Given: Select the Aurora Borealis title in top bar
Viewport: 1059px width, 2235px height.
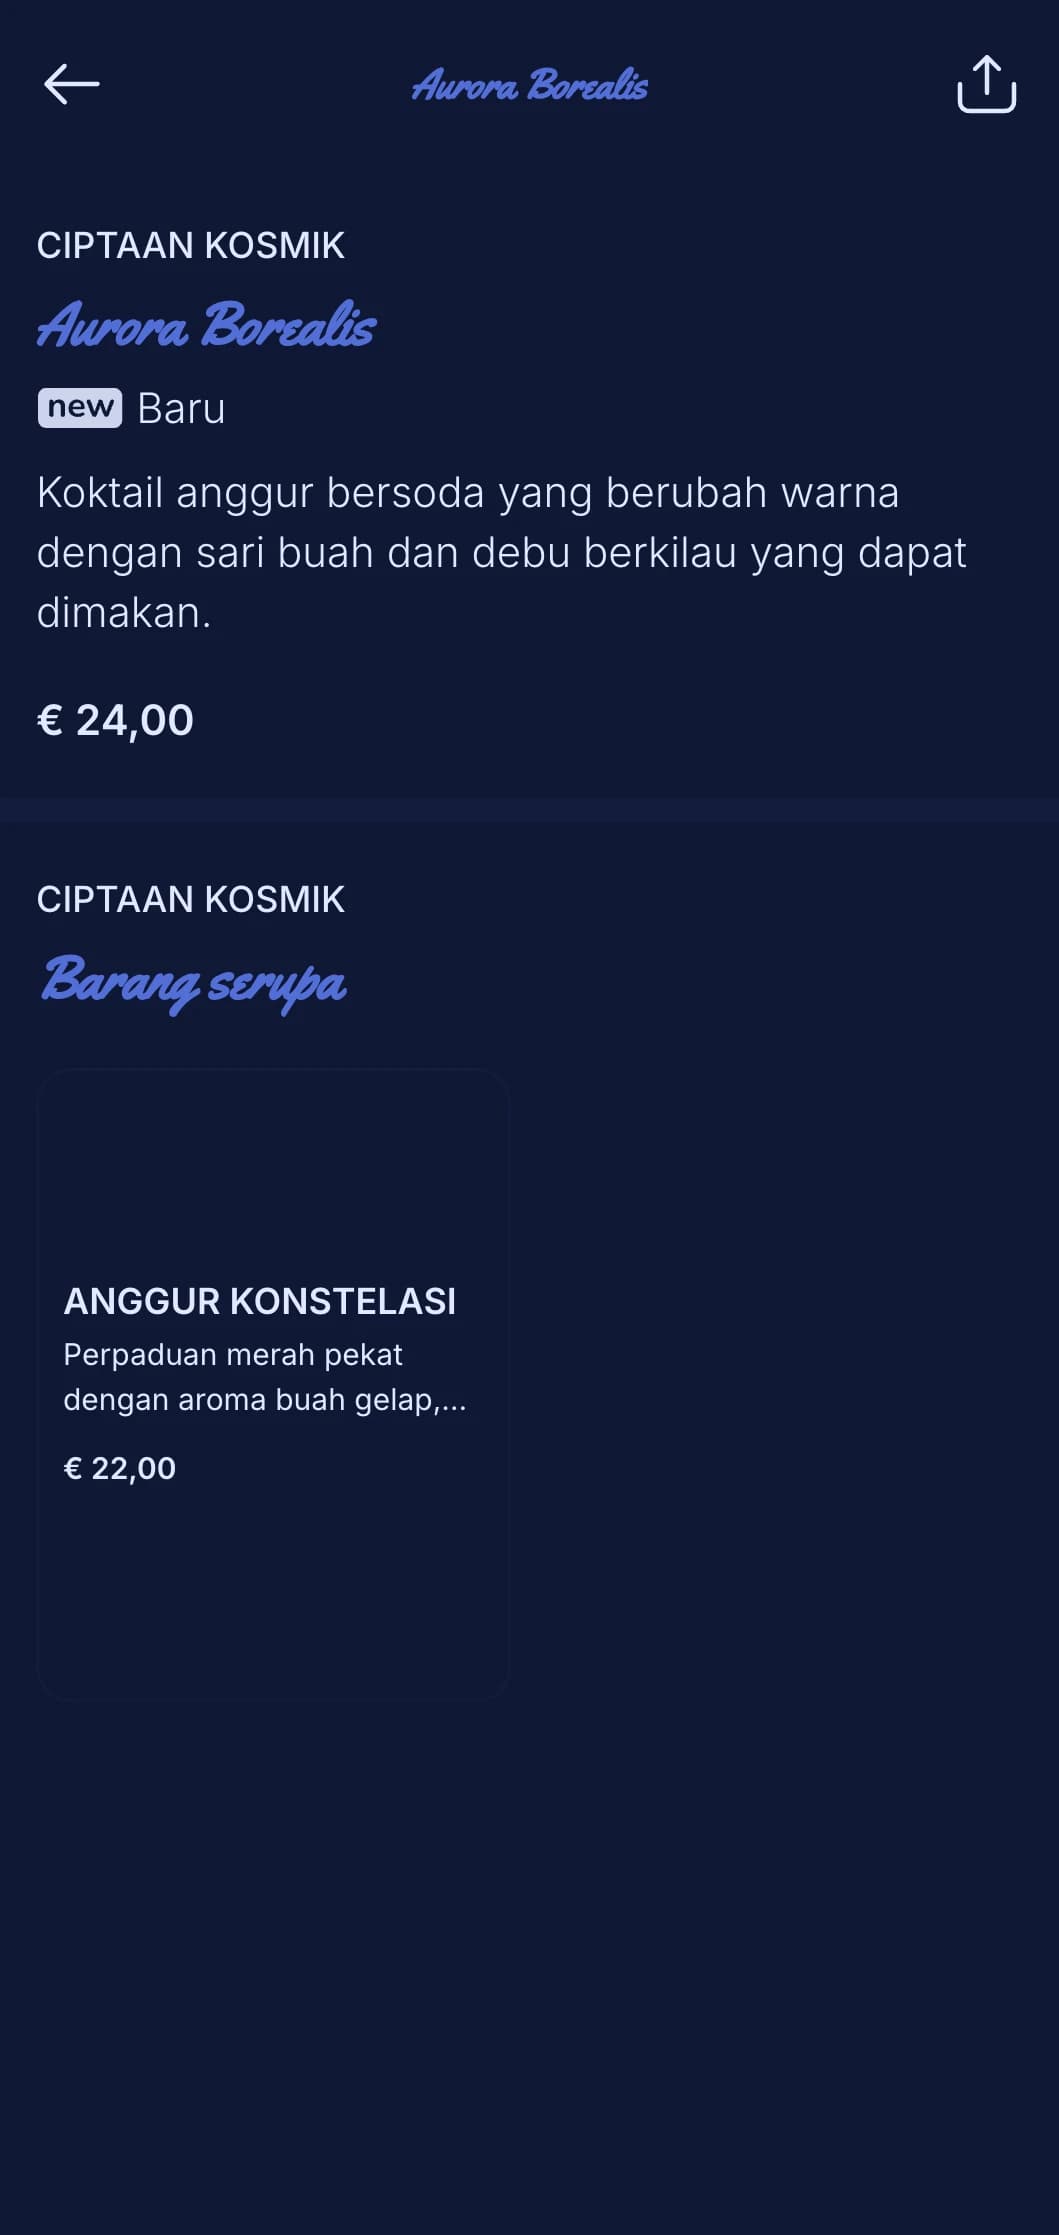Looking at the screenshot, I should pyautogui.click(x=529, y=85).
